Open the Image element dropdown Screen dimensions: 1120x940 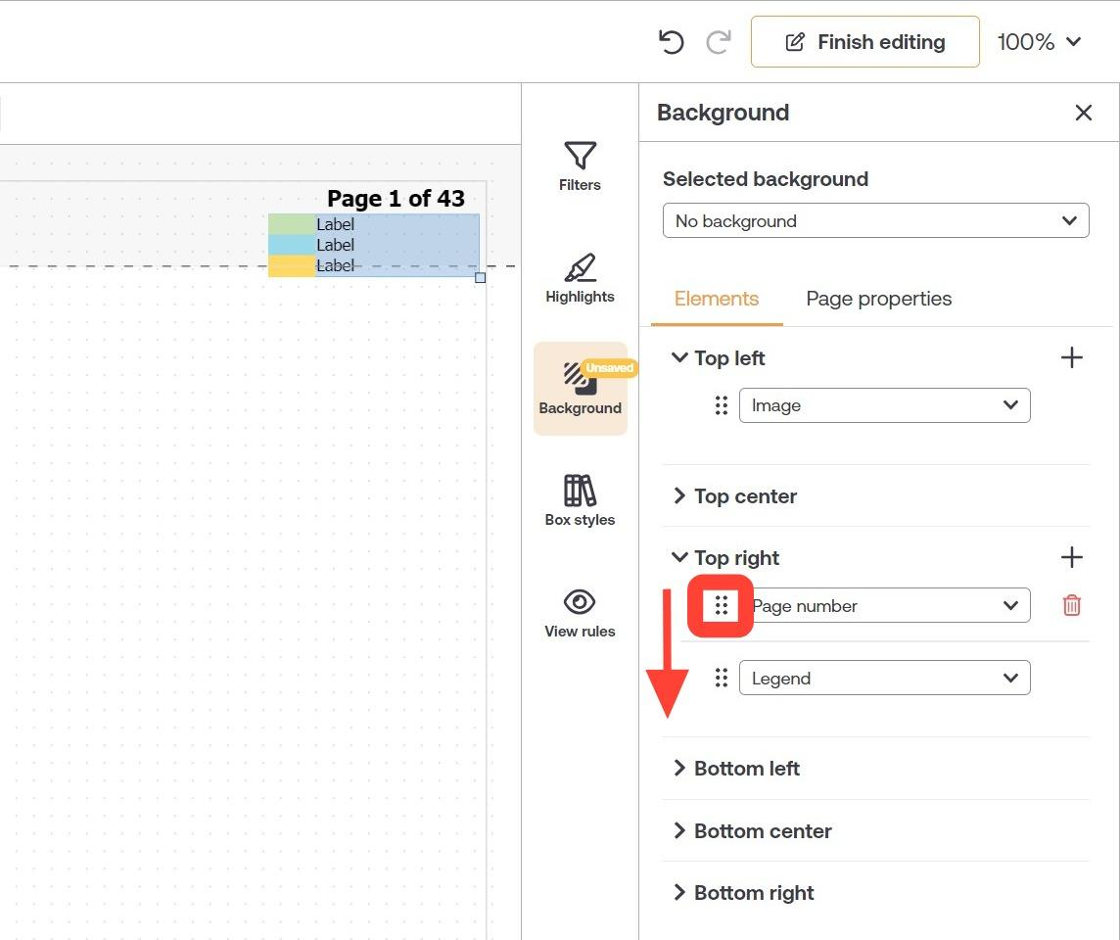tap(884, 406)
